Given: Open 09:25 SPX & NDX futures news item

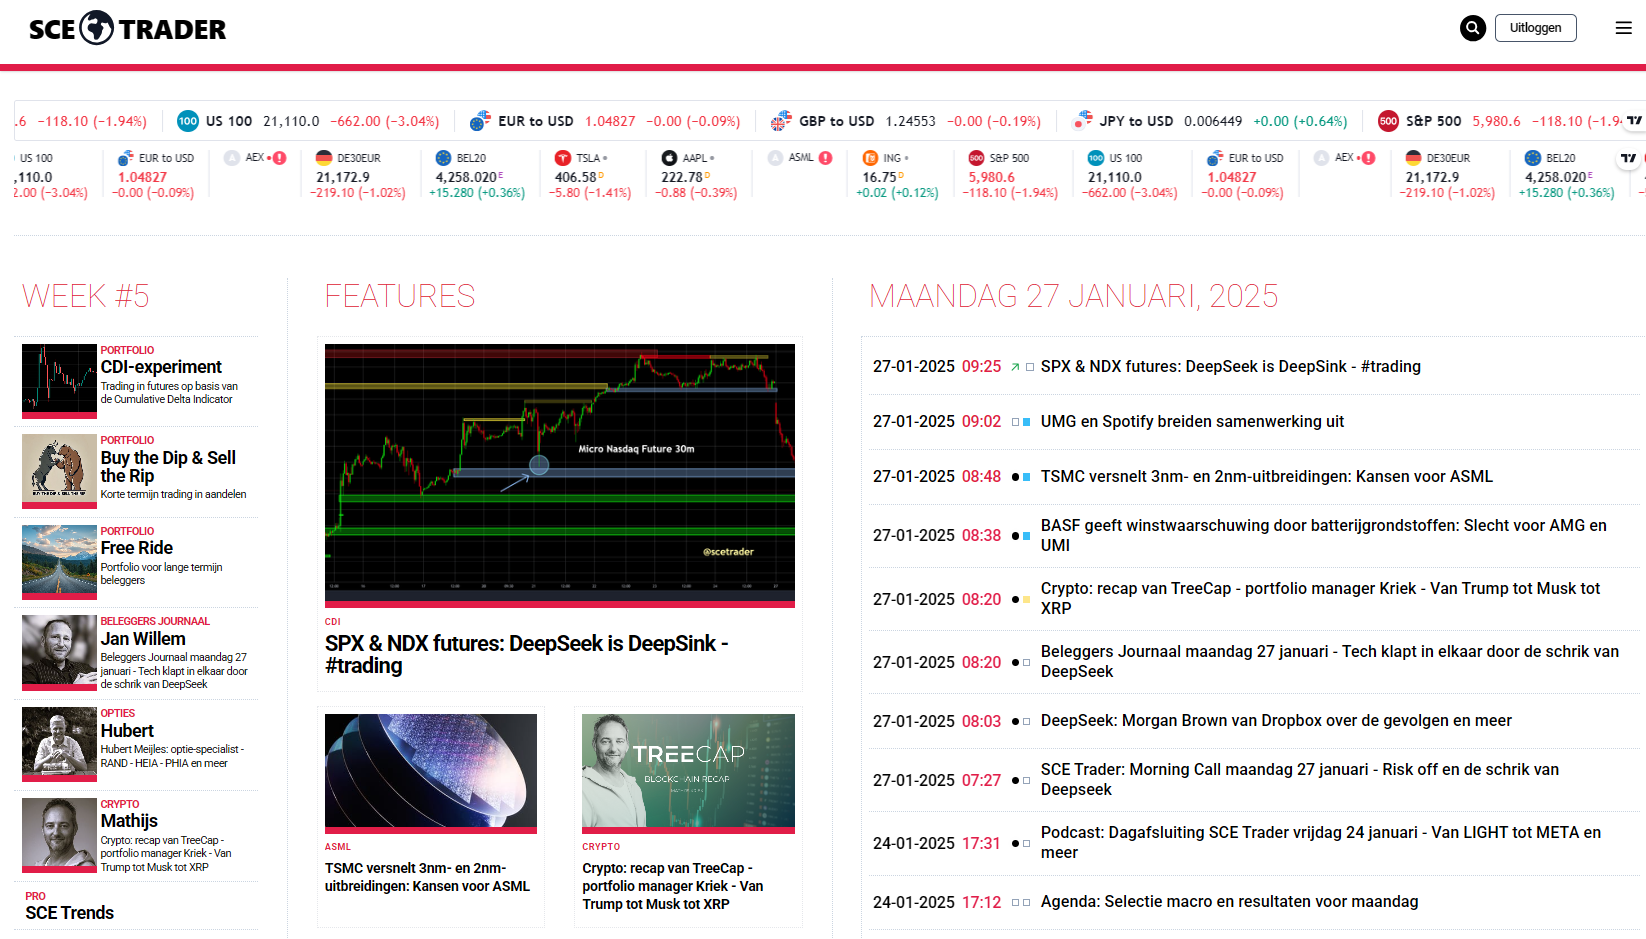Looking at the screenshot, I should click(1231, 367).
